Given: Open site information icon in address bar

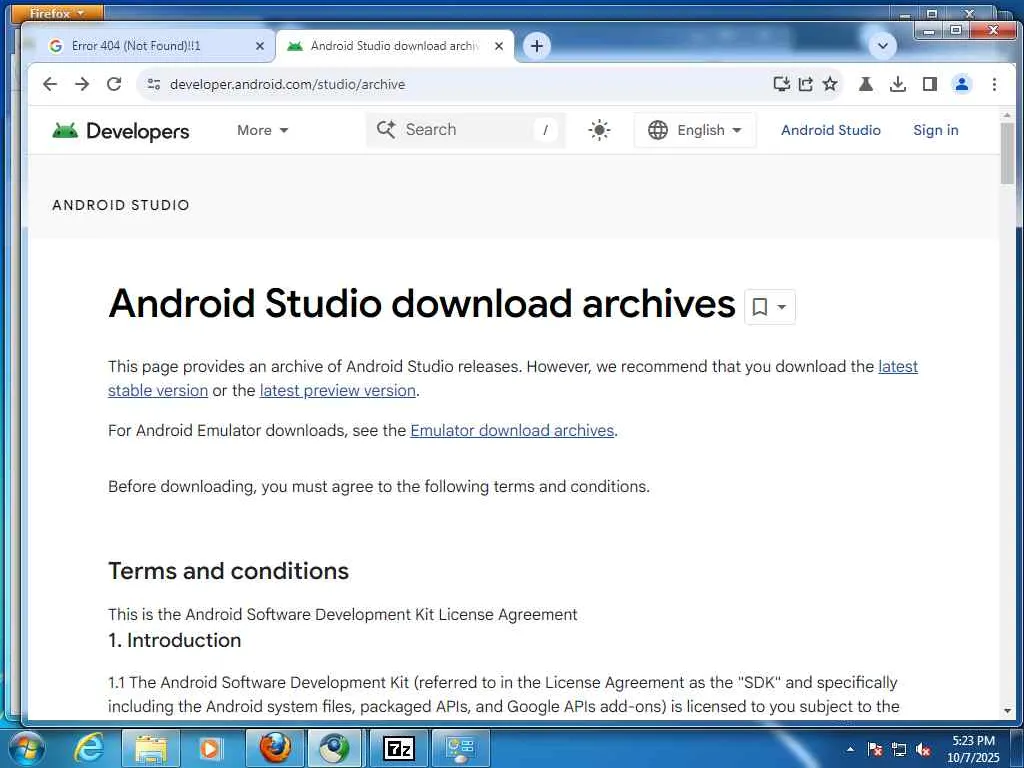Looking at the screenshot, I should pyautogui.click(x=154, y=84).
